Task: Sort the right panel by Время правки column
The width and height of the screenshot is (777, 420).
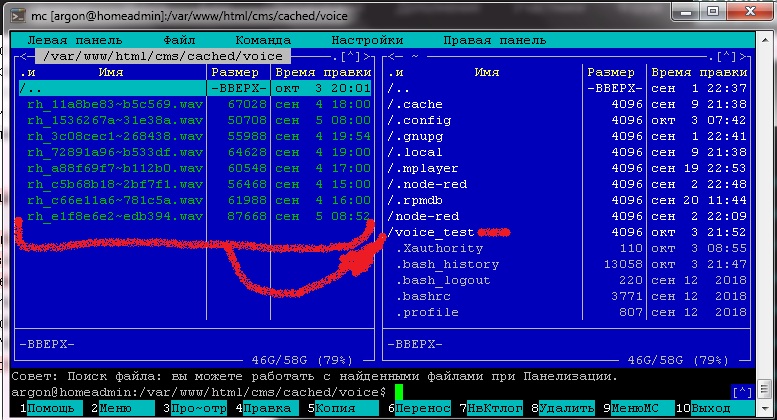Action: (x=699, y=72)
